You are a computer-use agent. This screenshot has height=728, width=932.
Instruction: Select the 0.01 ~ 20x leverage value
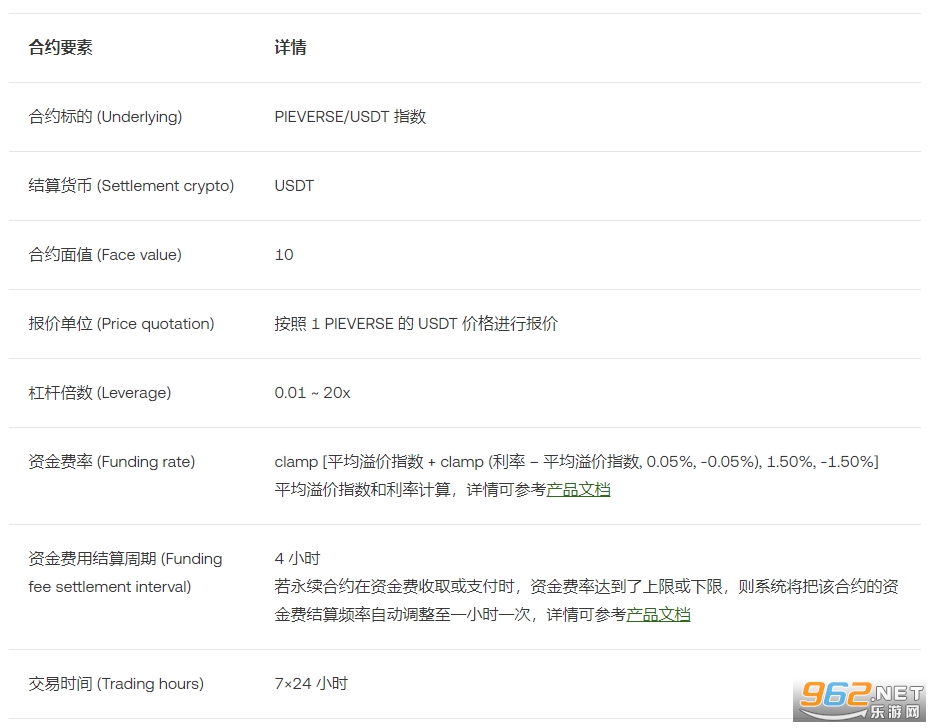point(312,393)
